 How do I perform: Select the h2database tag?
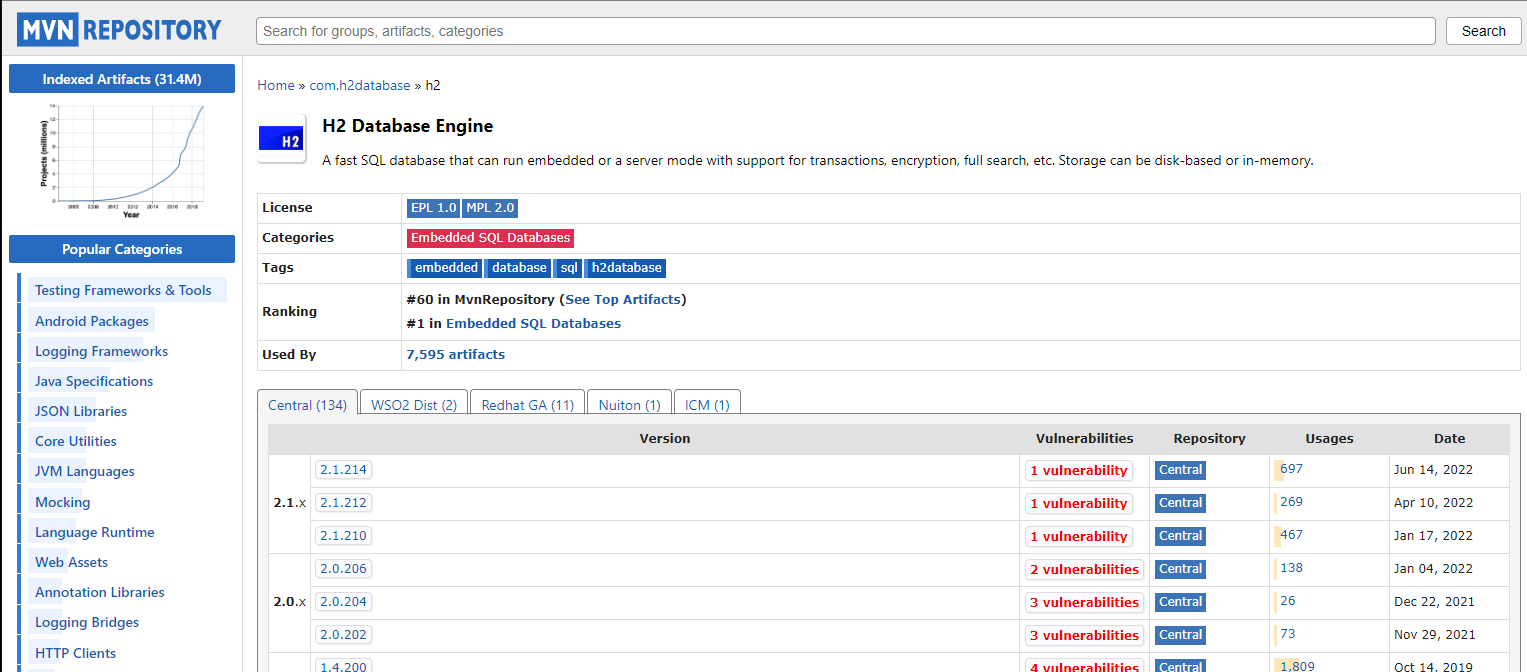point(626,268)
